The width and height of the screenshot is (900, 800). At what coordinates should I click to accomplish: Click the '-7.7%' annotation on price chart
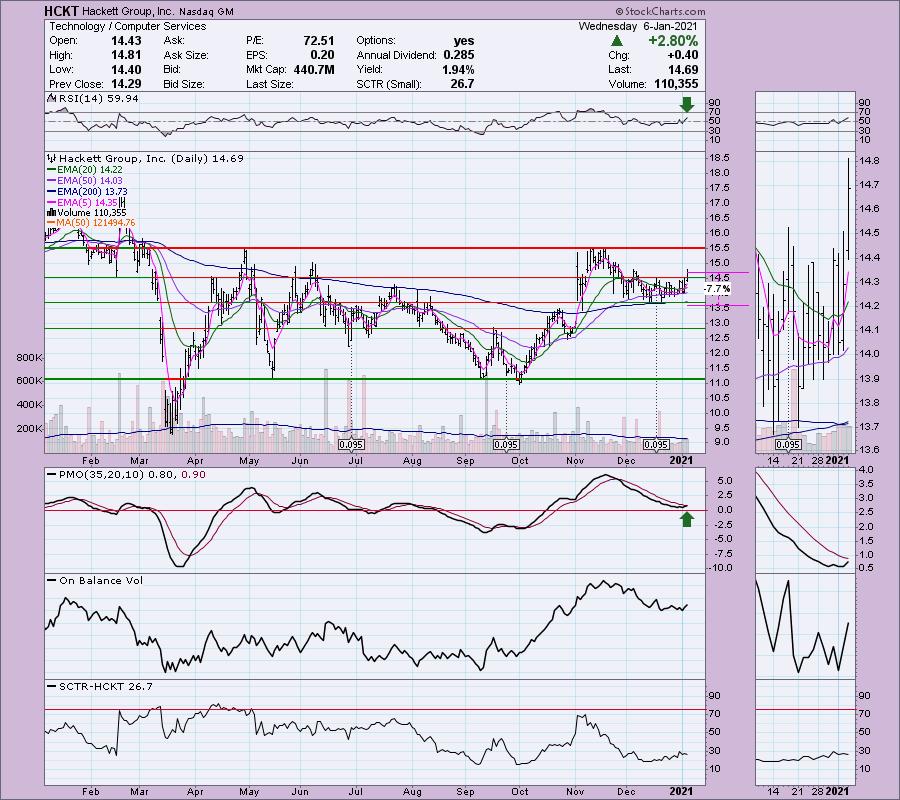(x=717, y=289)
